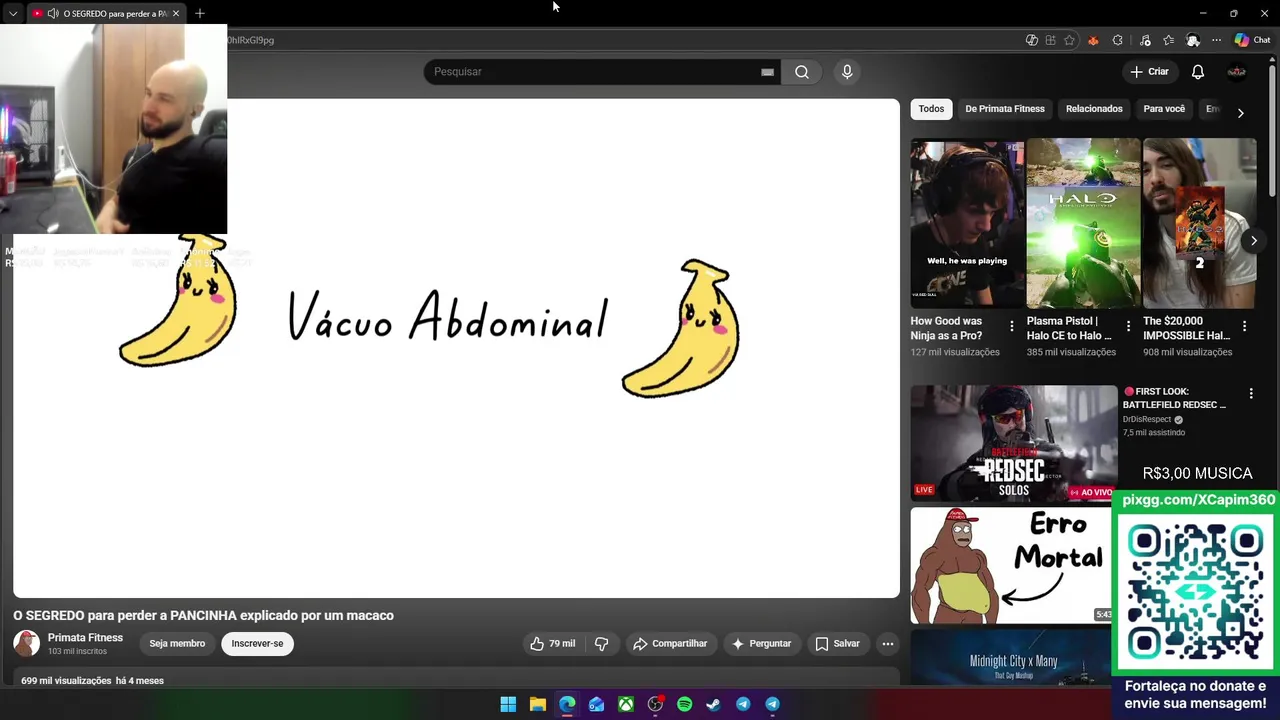1280x720 pixels.
Task: Open the media control music-note icon
Action: click(1145, 40)
